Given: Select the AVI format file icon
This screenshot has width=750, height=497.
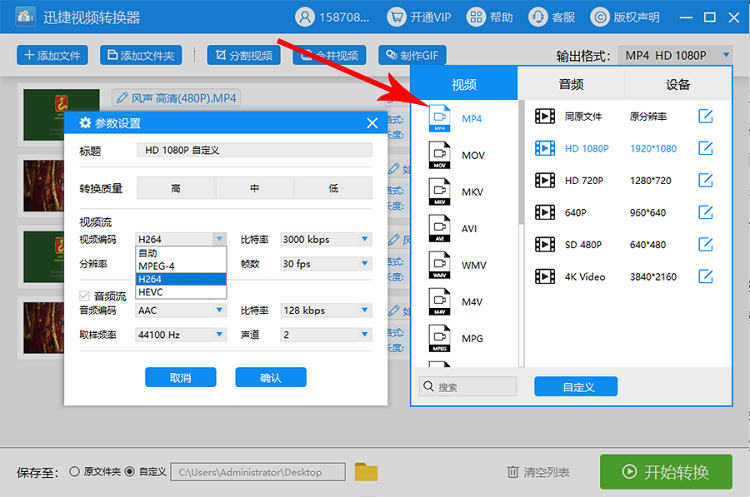Looking at the screenshot, I should click(x=440, y=228).
